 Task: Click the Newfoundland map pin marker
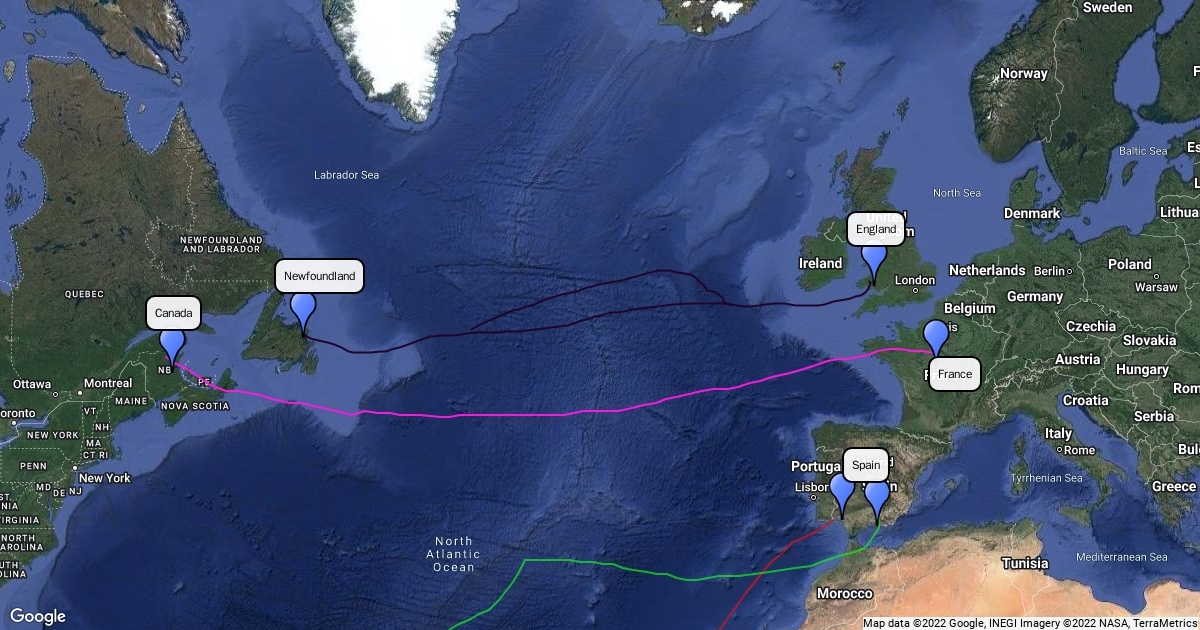302,311
